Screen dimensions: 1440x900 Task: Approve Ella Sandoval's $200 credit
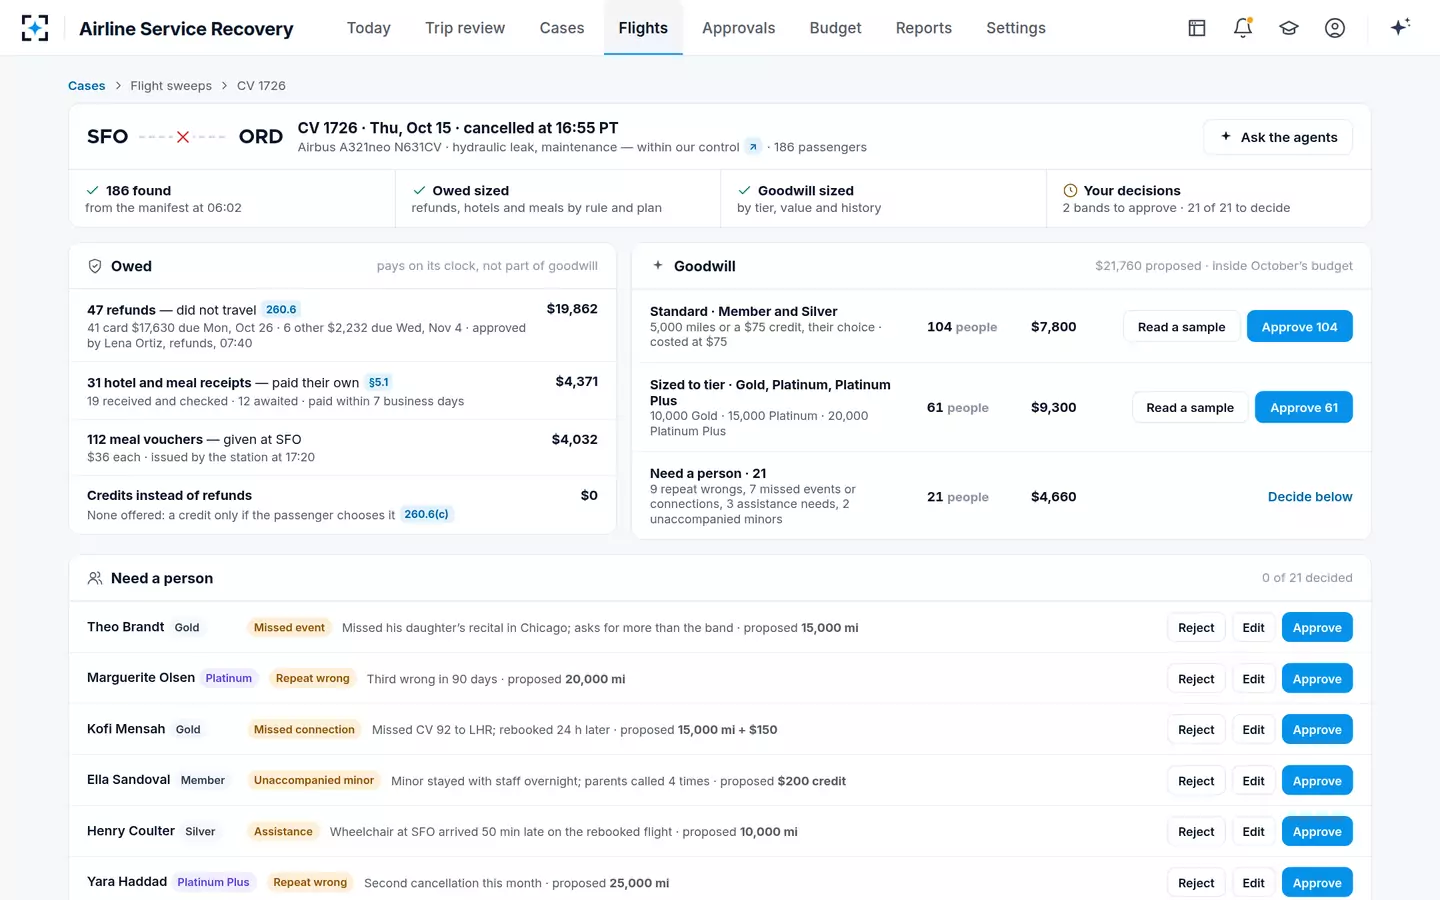1317,781
